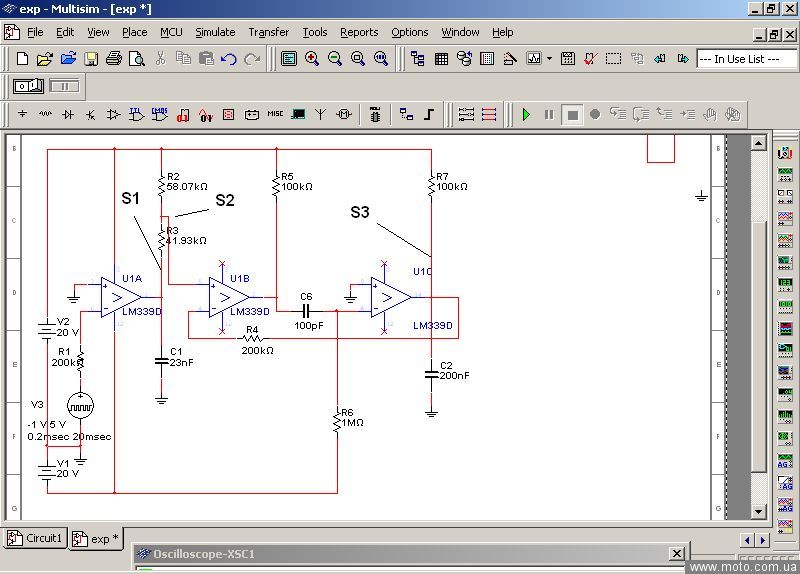Select the U1A LM339D comparator
This screenshot has height=574, width=800.
tap(121, 297)
